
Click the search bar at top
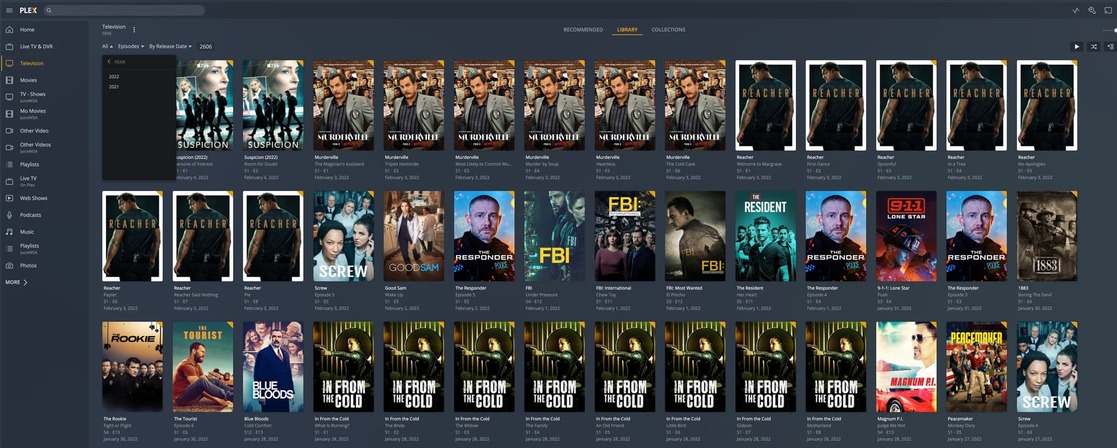124,11
